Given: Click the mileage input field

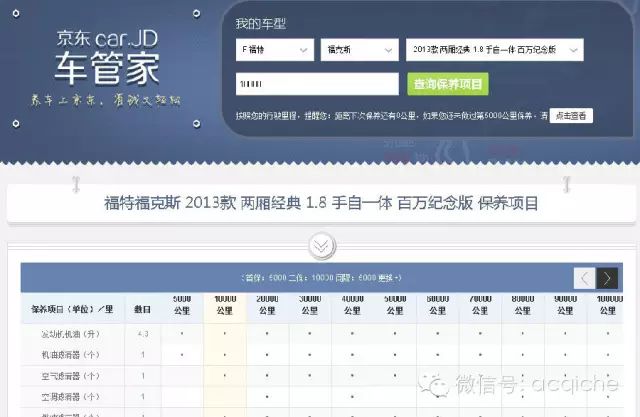Looking at the screenshot, I should (317, 84).
